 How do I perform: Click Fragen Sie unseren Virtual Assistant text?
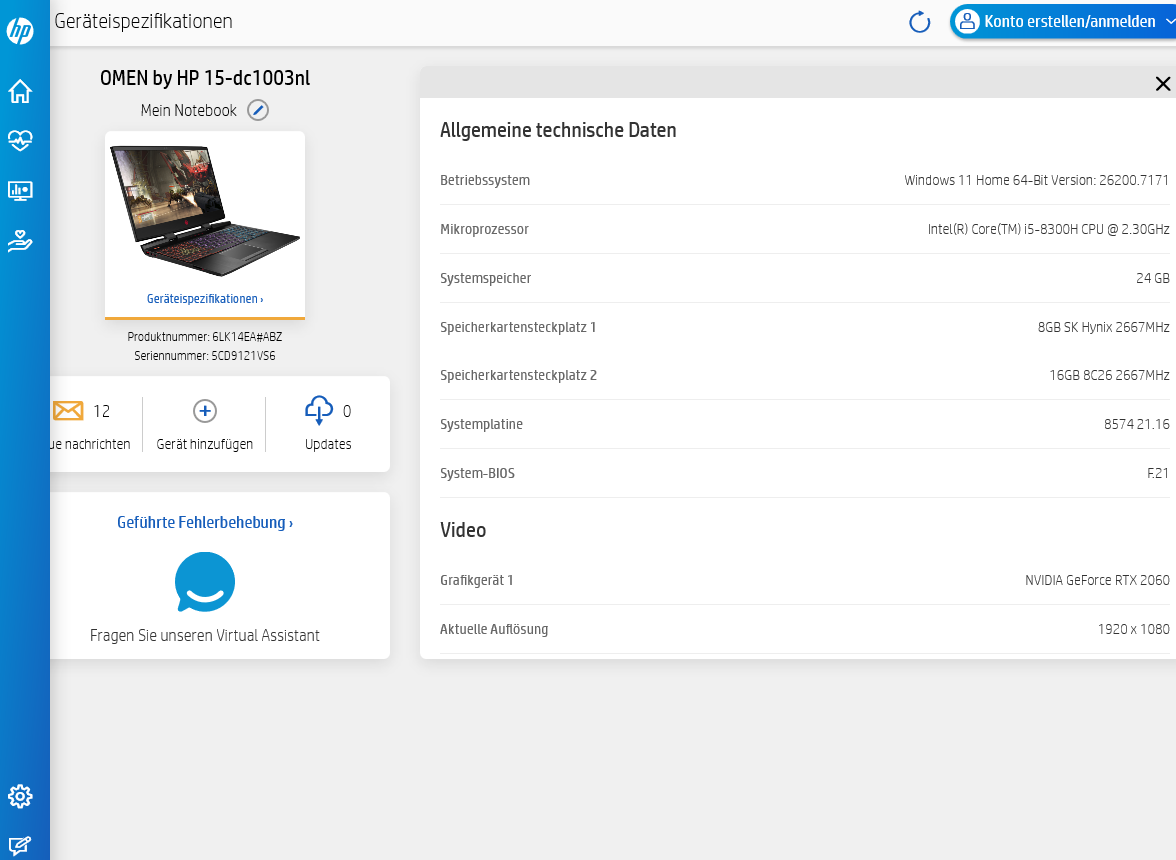tap(205, 635)
